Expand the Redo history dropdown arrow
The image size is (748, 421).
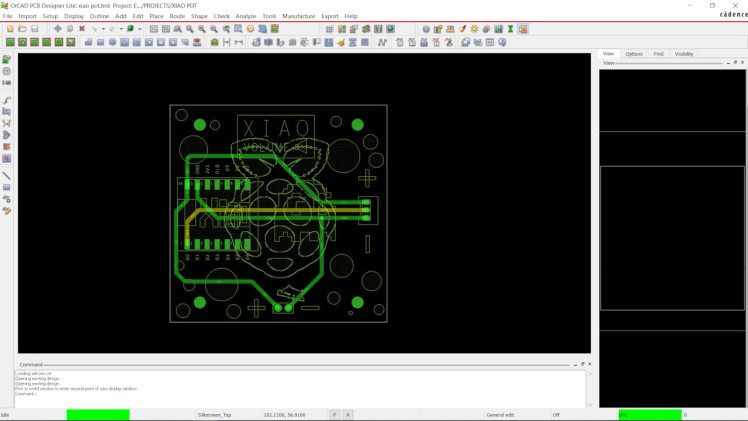tap(121, 29)
